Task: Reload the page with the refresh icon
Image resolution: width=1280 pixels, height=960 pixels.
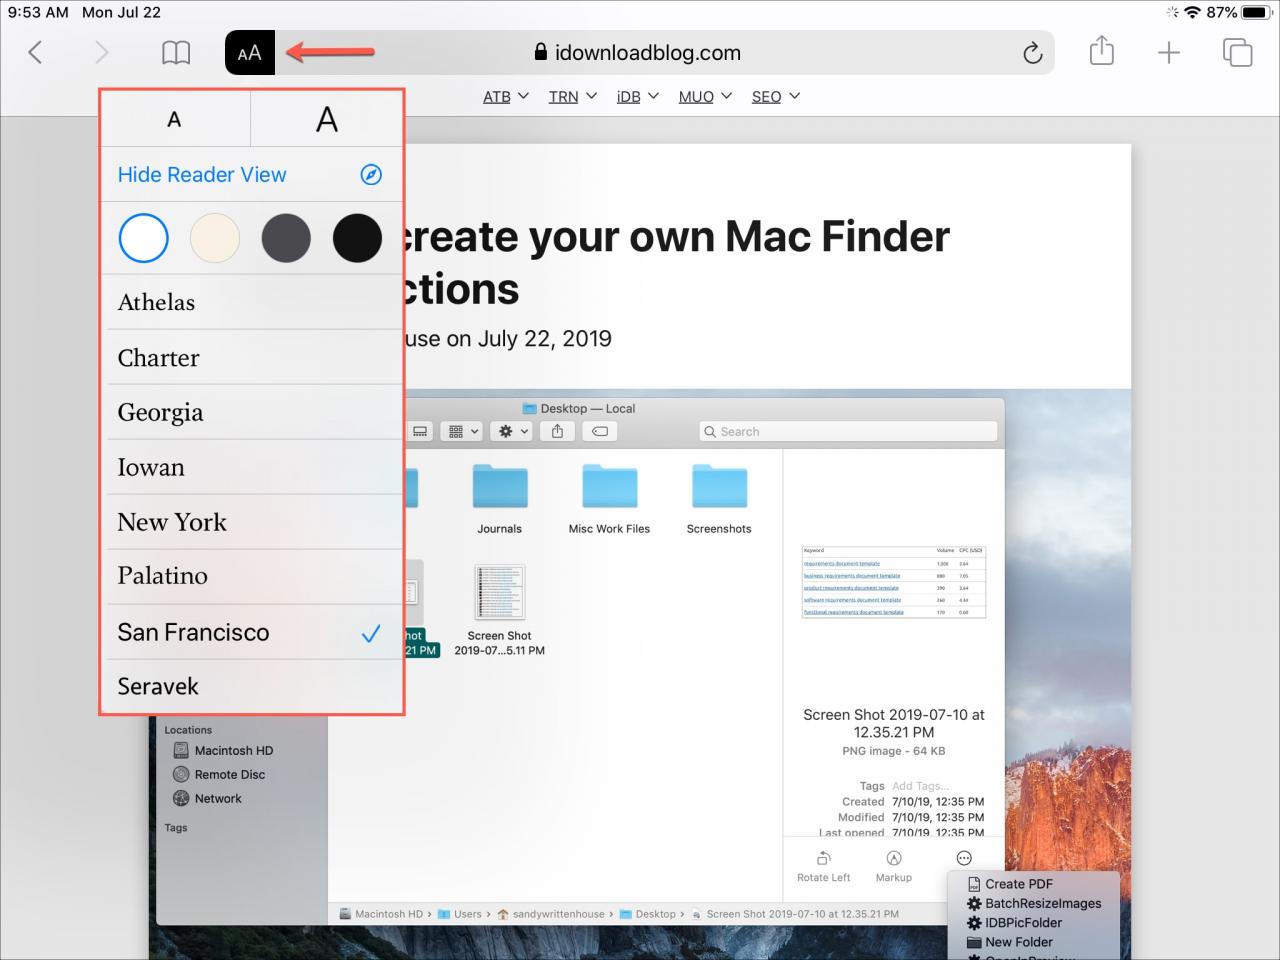Action: (x=1033, y=53)
